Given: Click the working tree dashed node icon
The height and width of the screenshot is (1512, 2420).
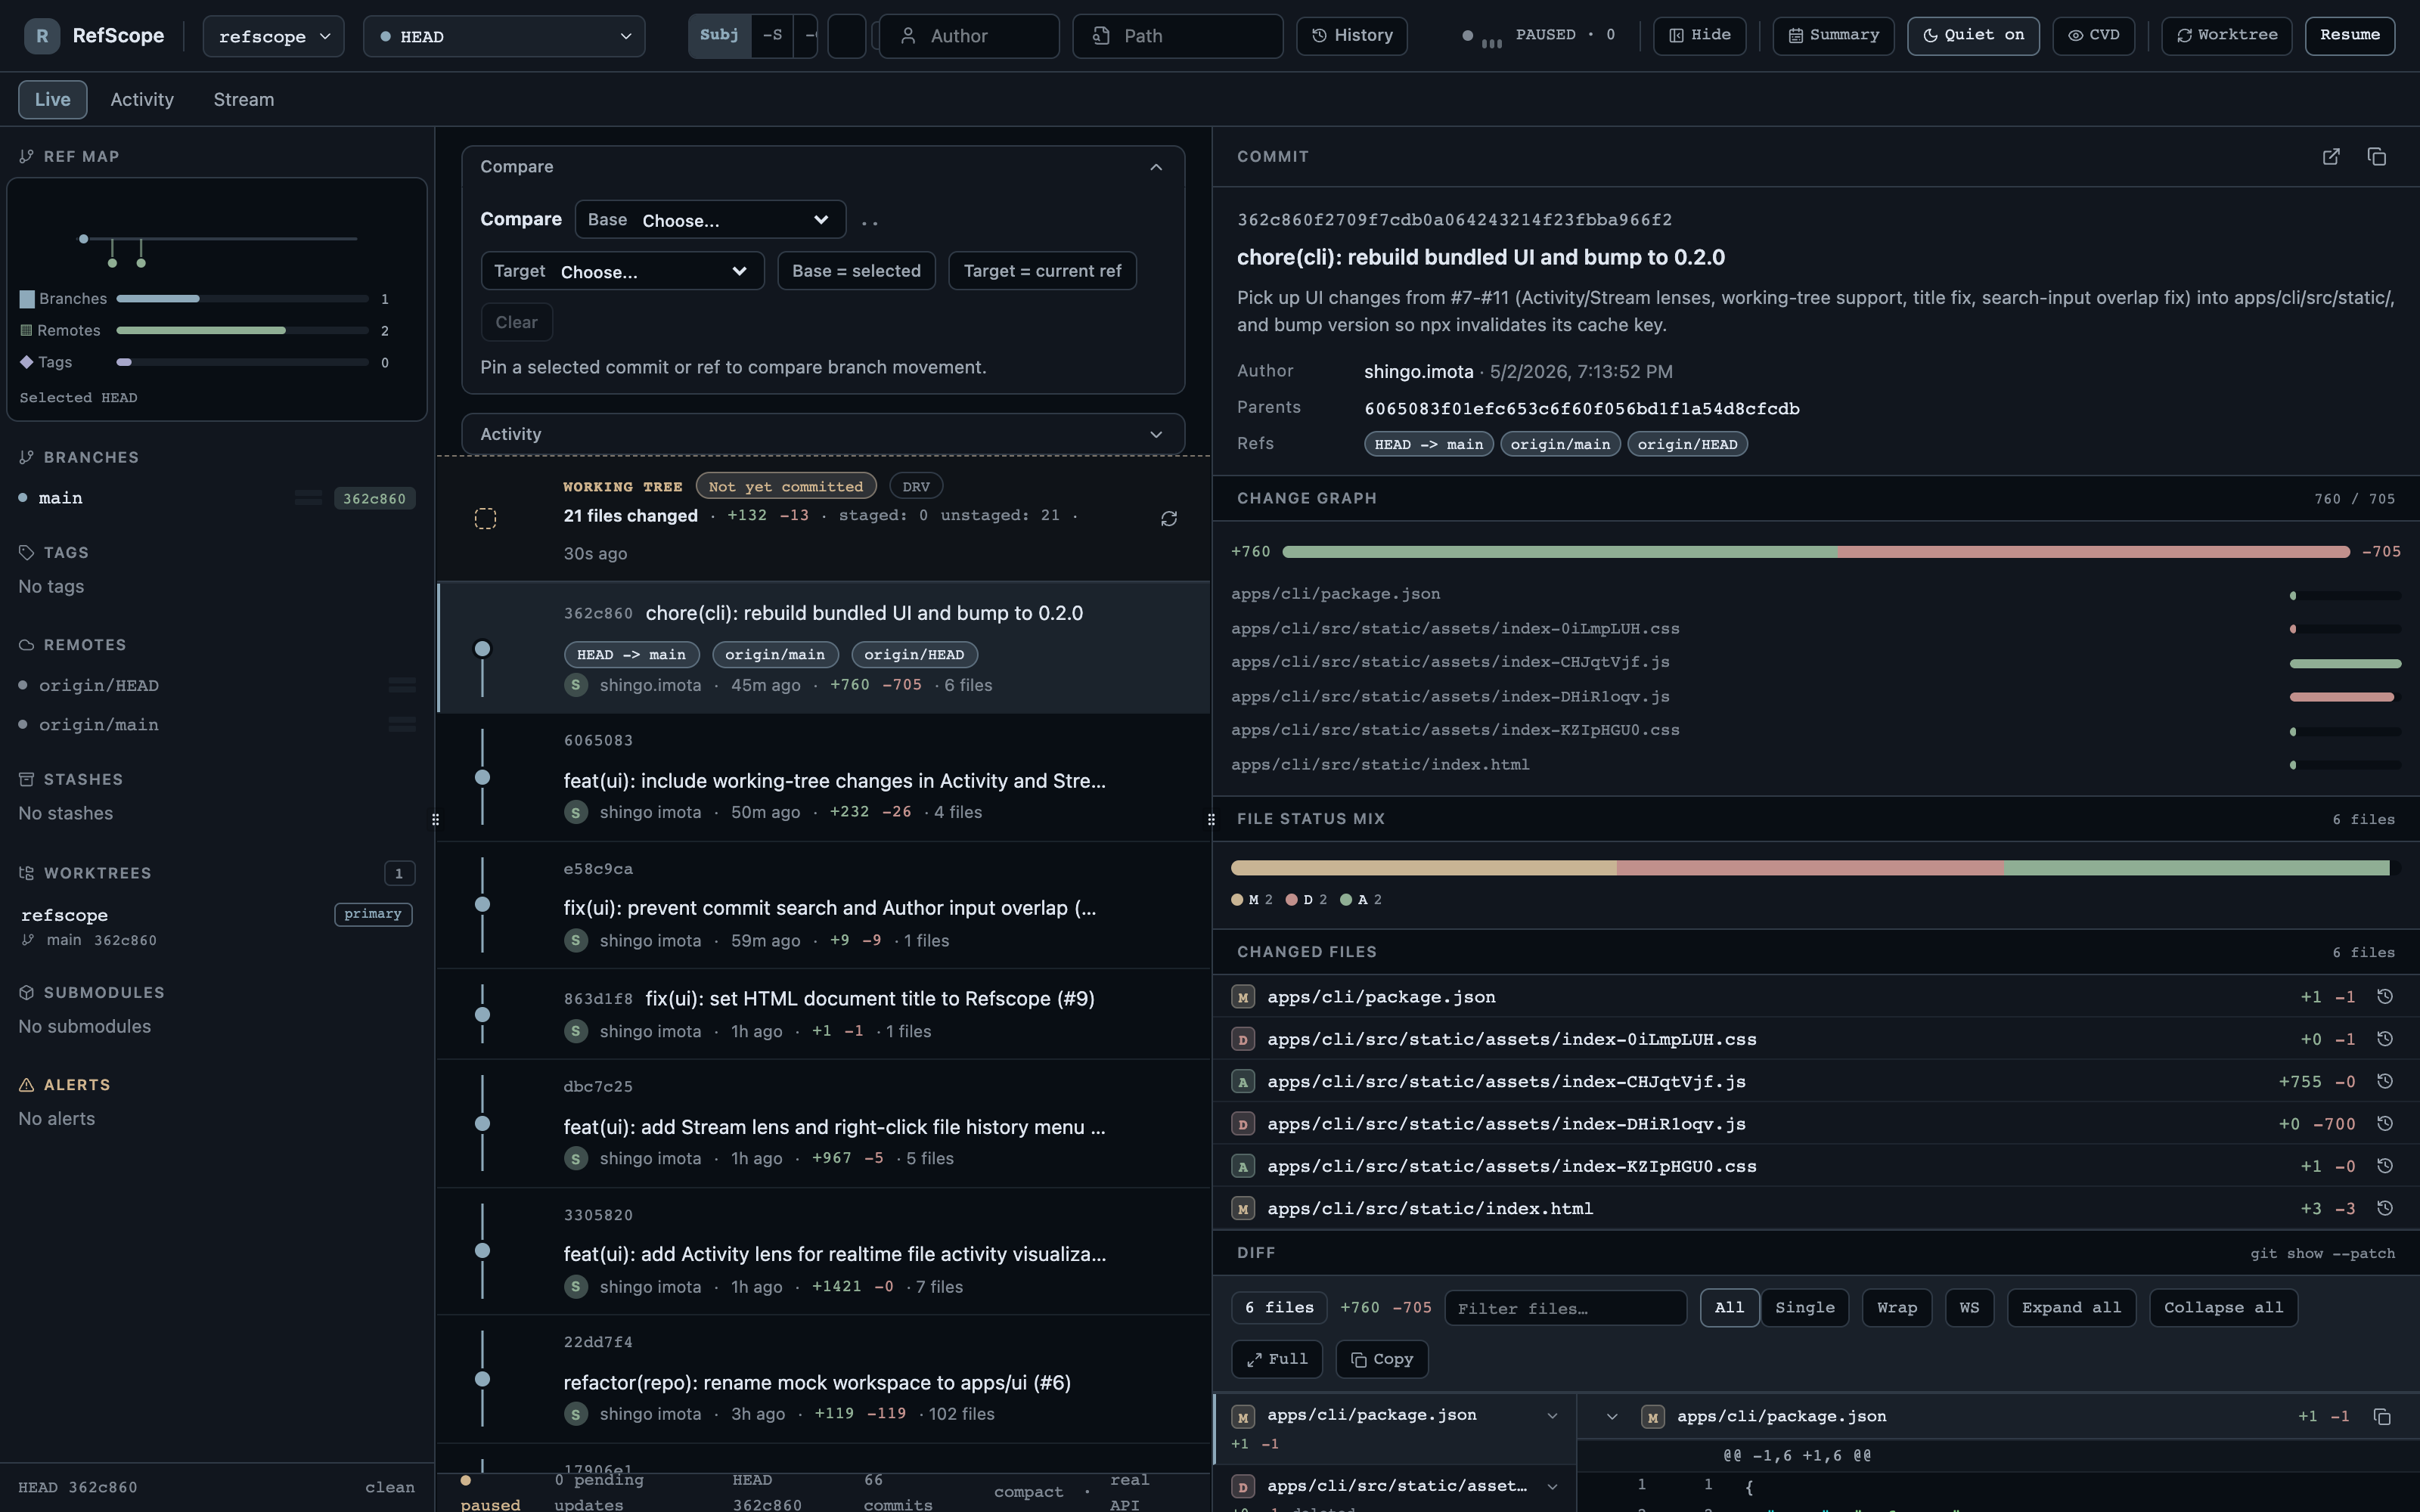Looking at the screenshot, I should (485, 518).
